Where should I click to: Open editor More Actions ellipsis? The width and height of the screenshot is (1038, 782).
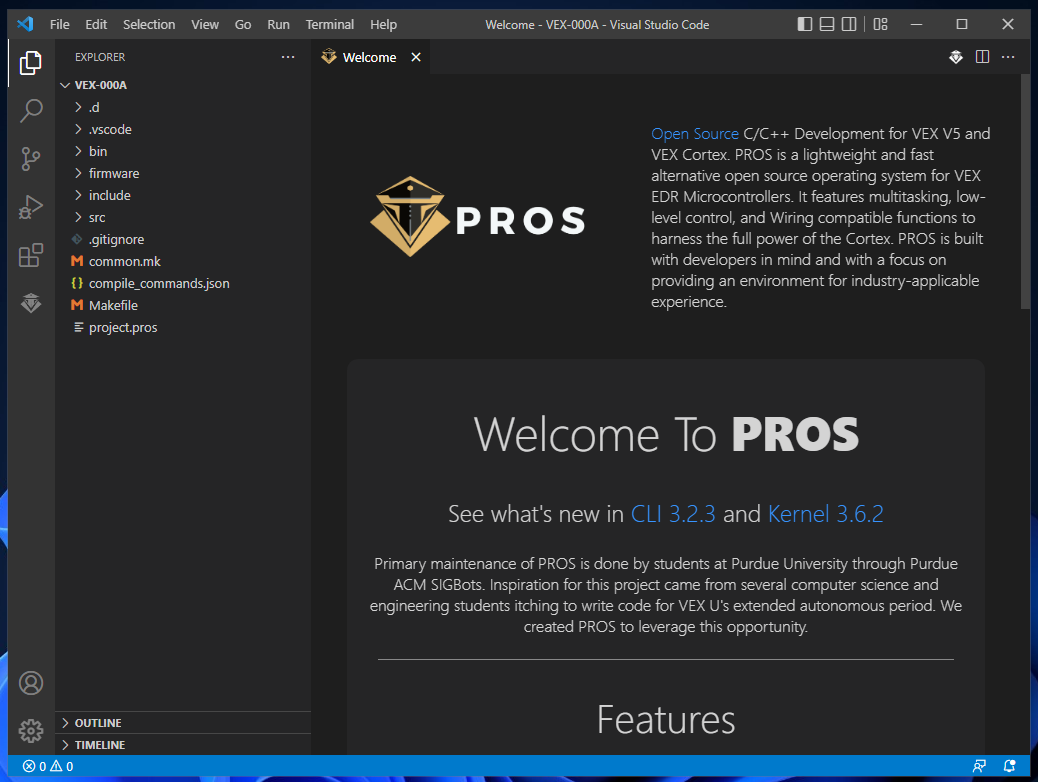click(1008, 57)
